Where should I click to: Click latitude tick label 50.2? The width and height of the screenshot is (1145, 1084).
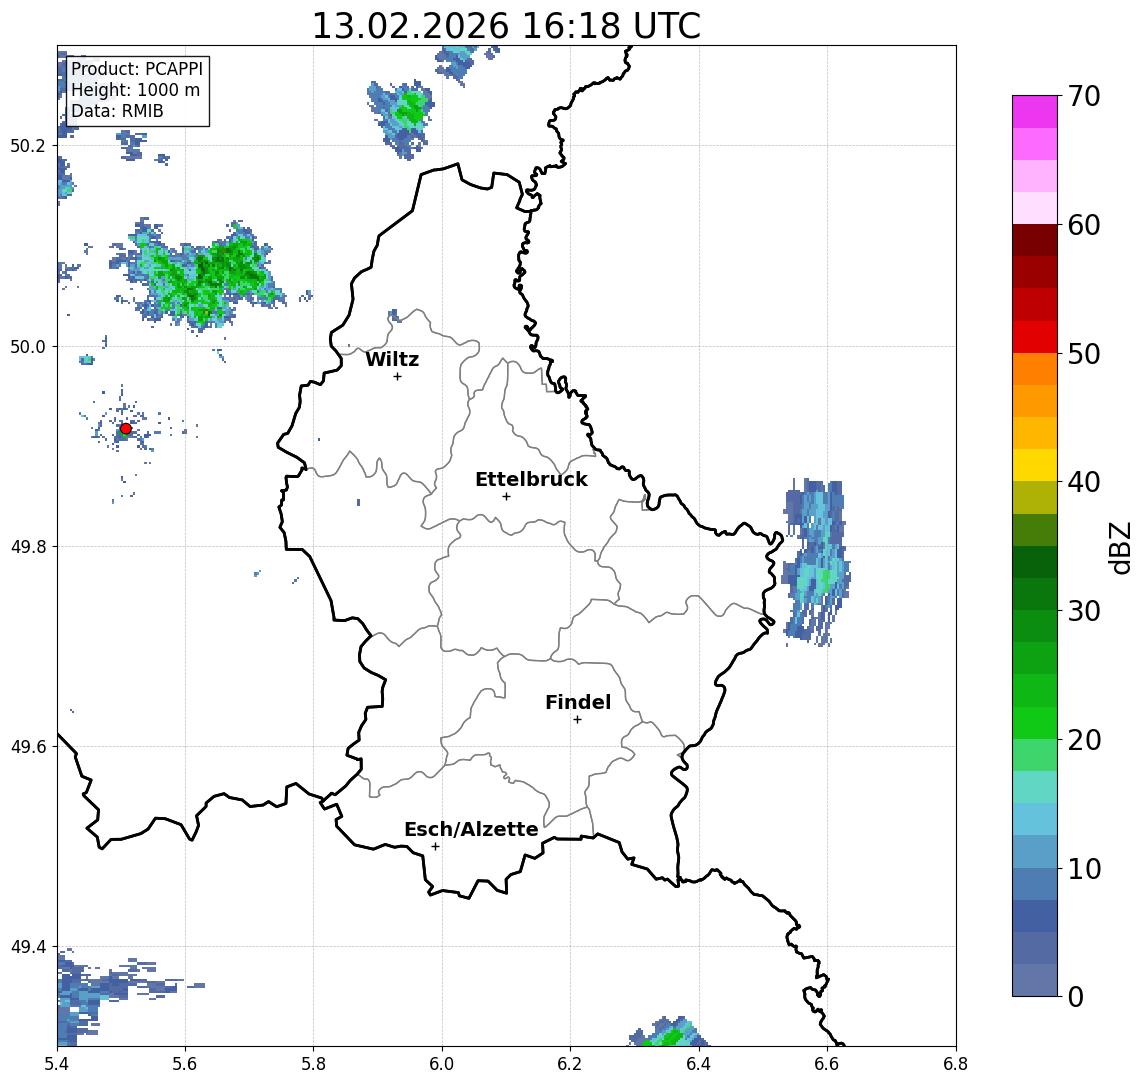(x=28, y=145)
